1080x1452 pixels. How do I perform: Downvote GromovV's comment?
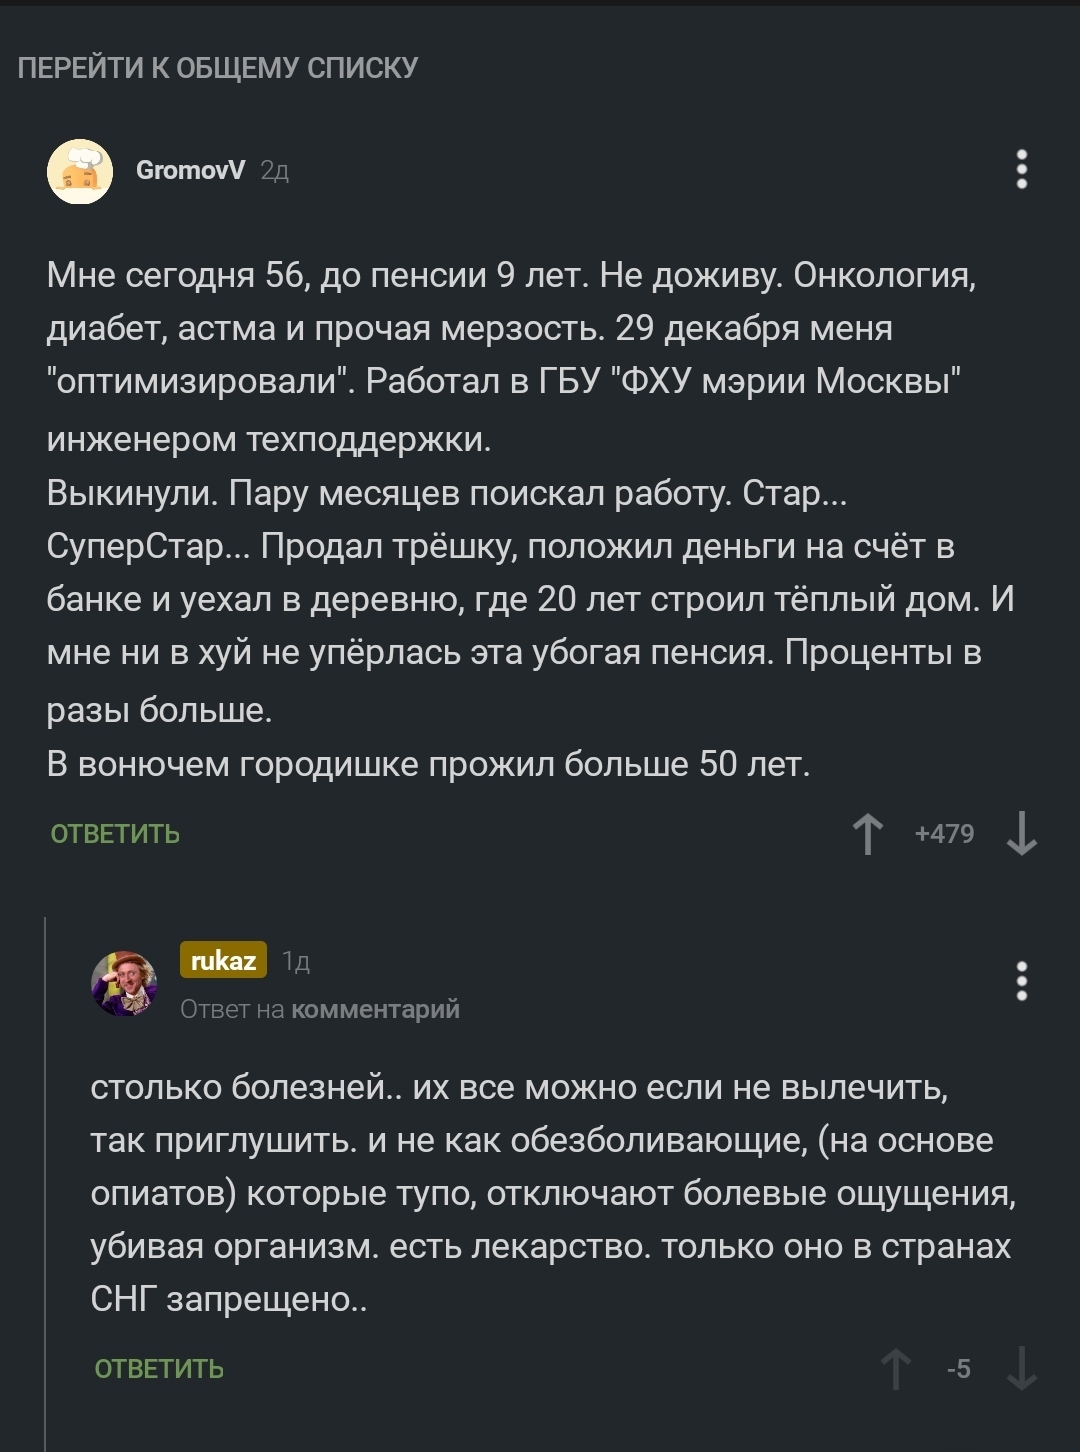1021,834
